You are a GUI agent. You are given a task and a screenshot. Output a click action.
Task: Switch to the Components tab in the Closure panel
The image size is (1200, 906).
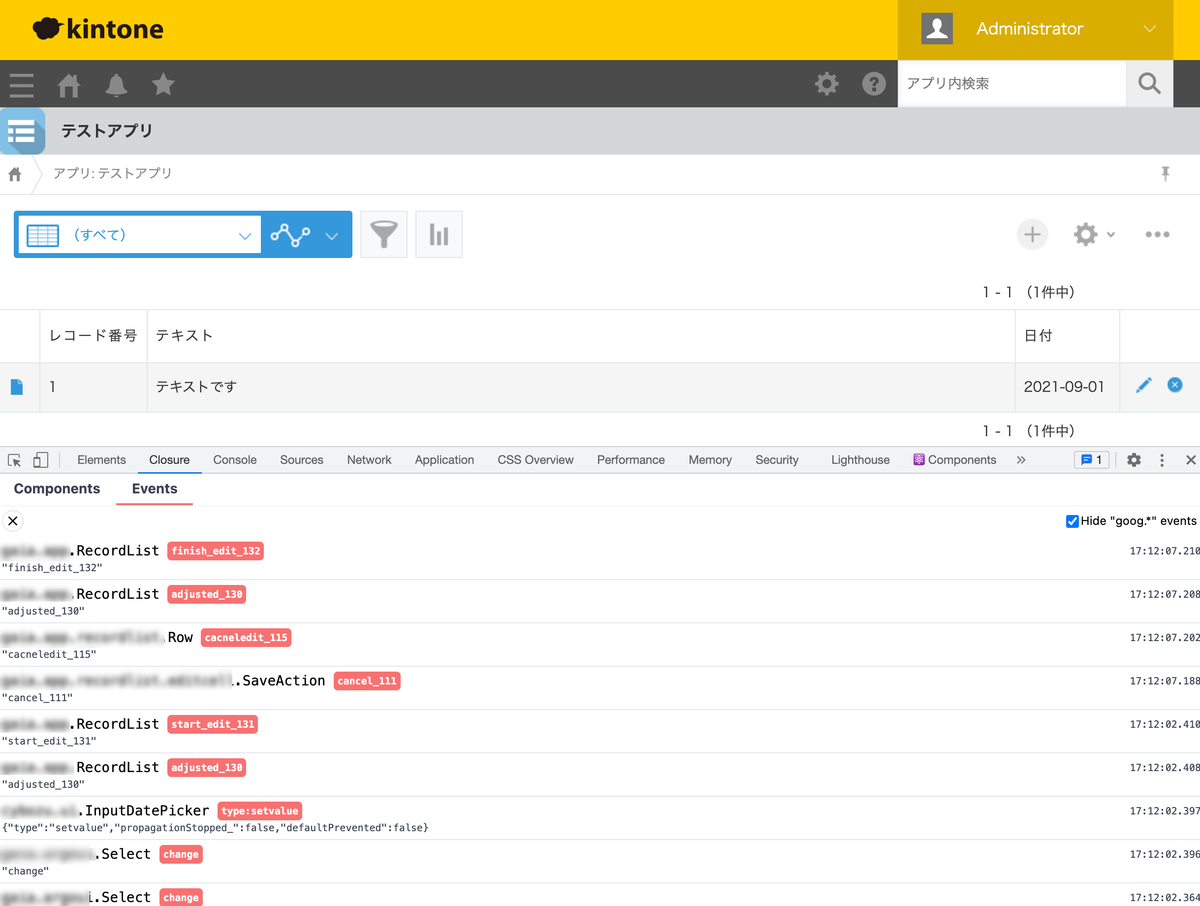[x=56, y=489]
